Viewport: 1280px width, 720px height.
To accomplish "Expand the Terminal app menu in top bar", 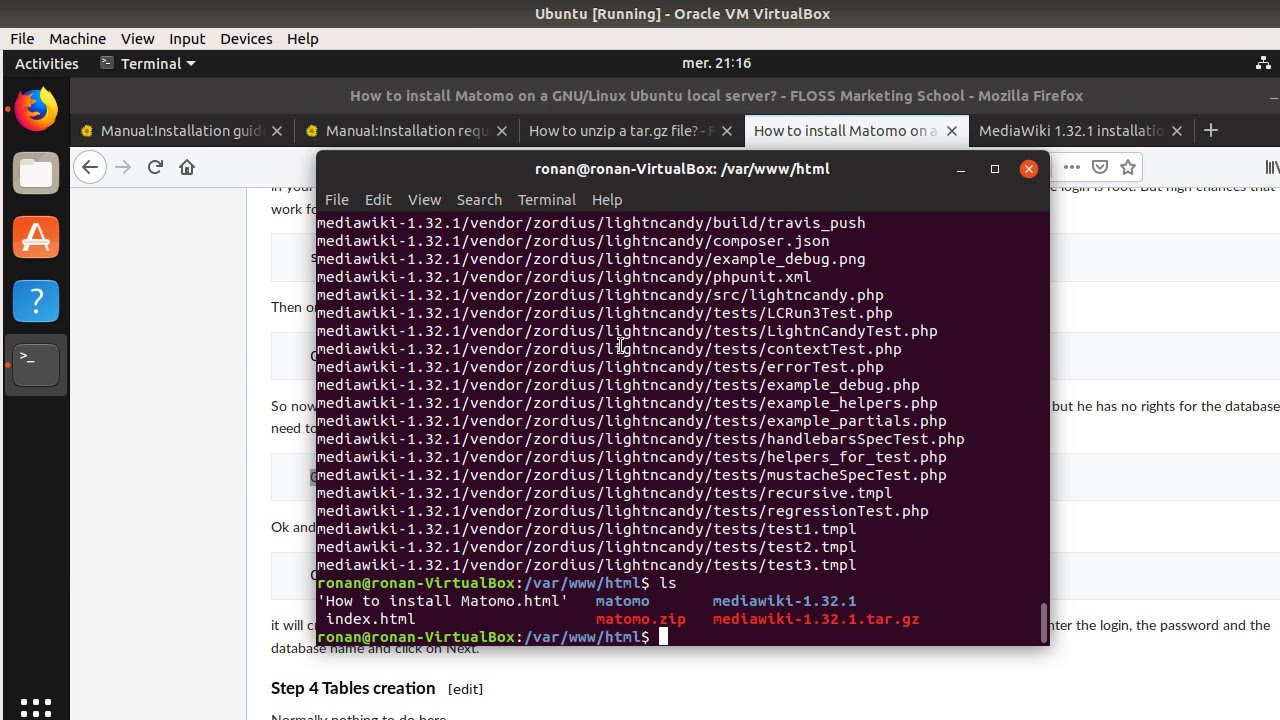I will tap(148, 63).
